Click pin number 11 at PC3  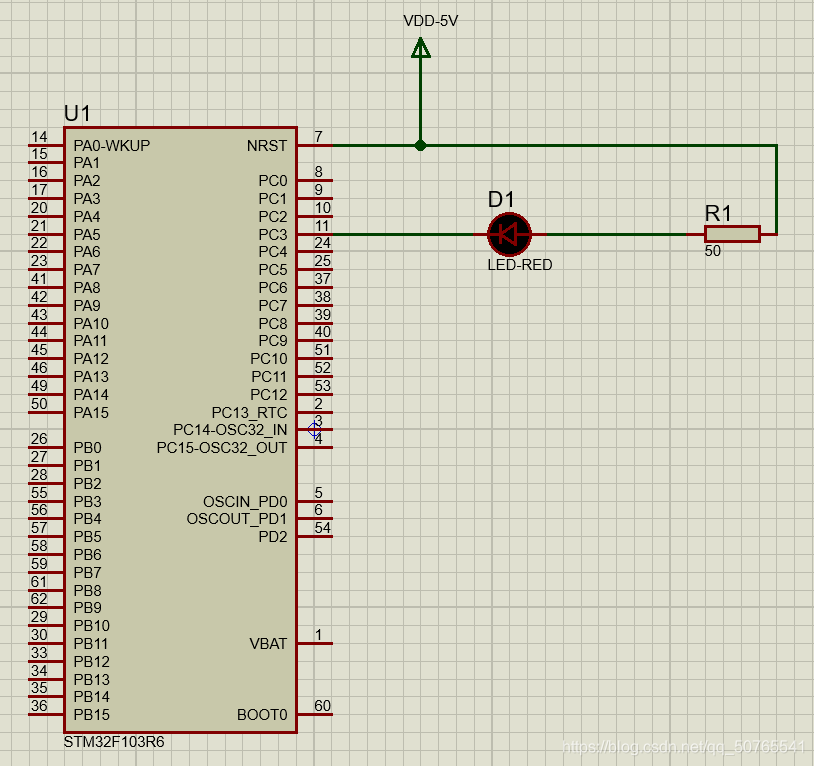(x=322, y=226)
